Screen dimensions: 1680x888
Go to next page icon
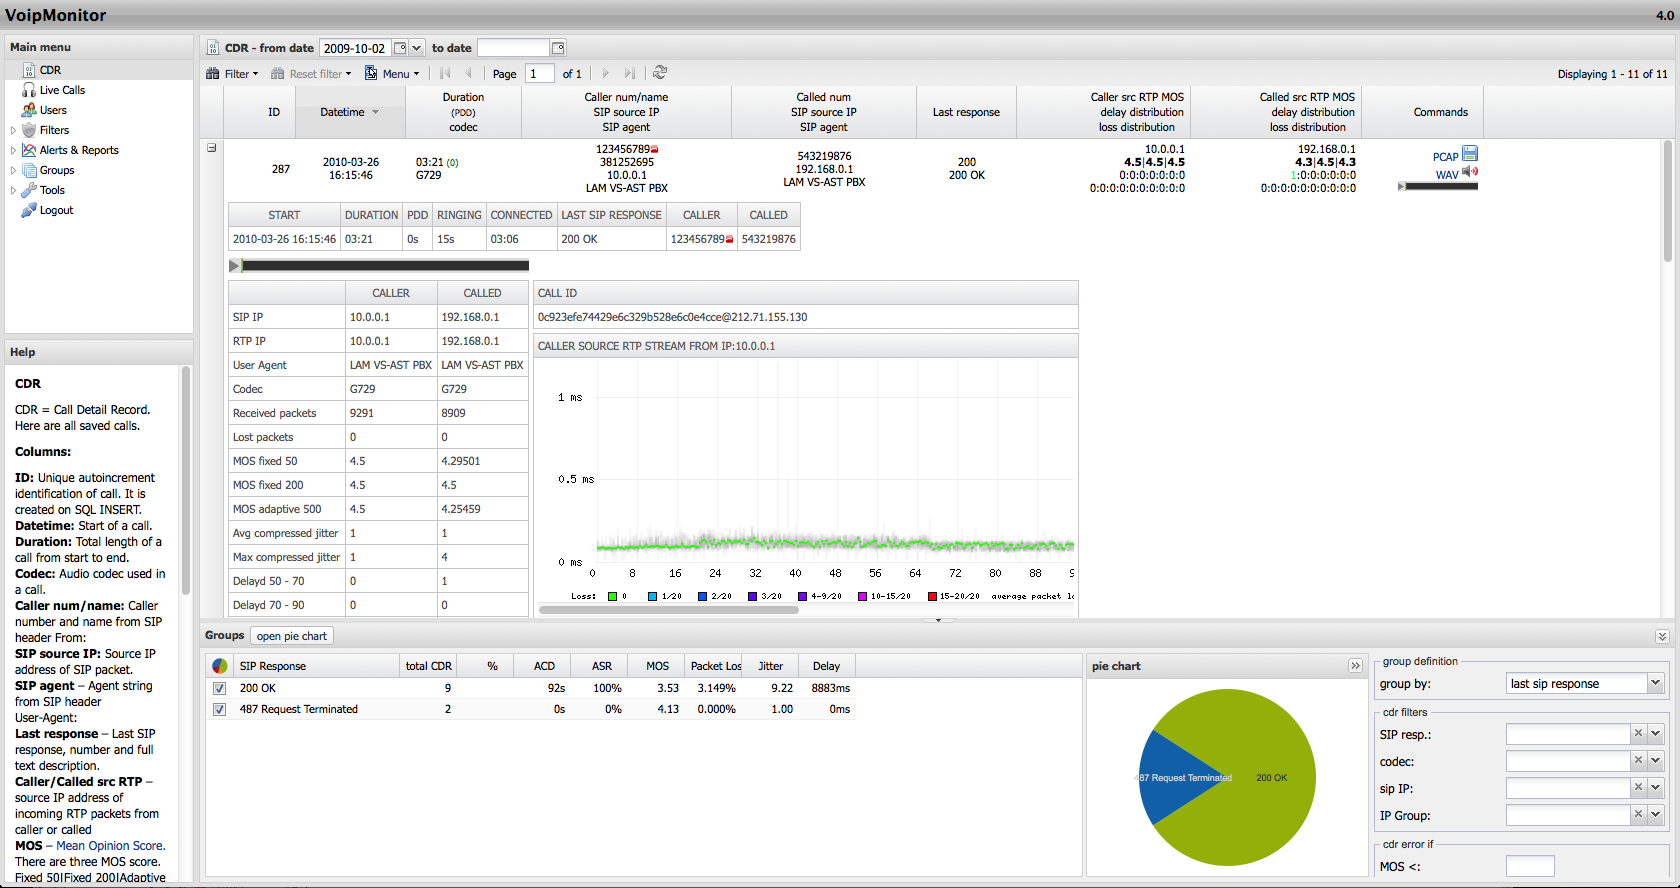point(606,73)
